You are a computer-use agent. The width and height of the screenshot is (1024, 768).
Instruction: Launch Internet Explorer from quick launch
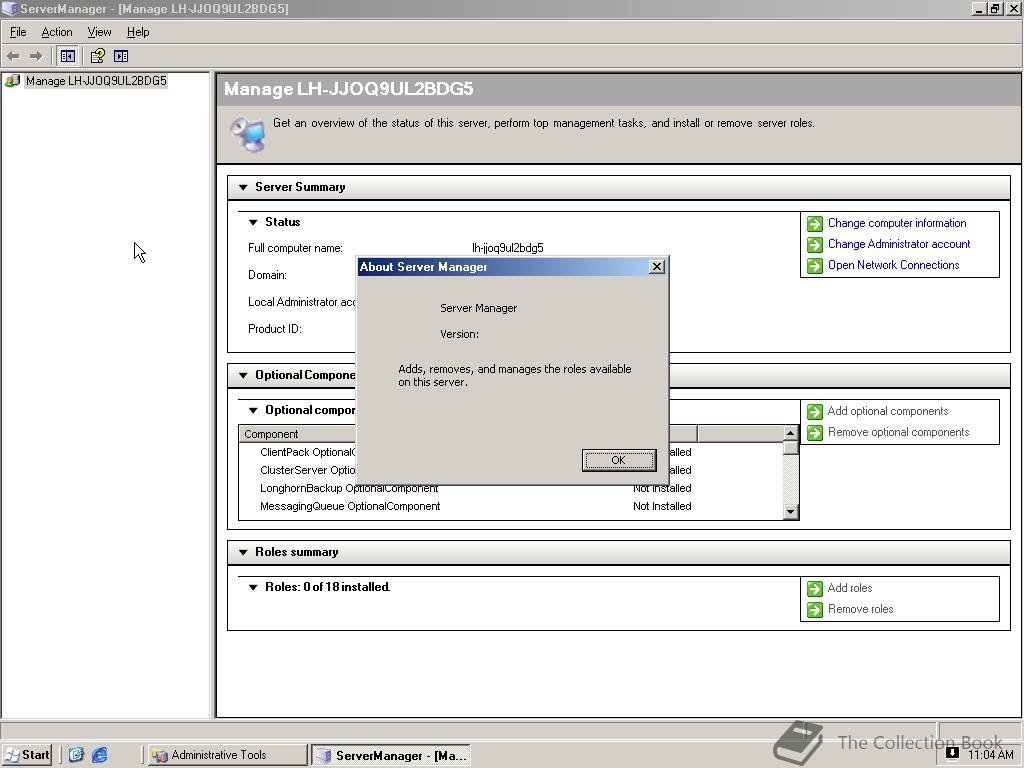[99, 755]
